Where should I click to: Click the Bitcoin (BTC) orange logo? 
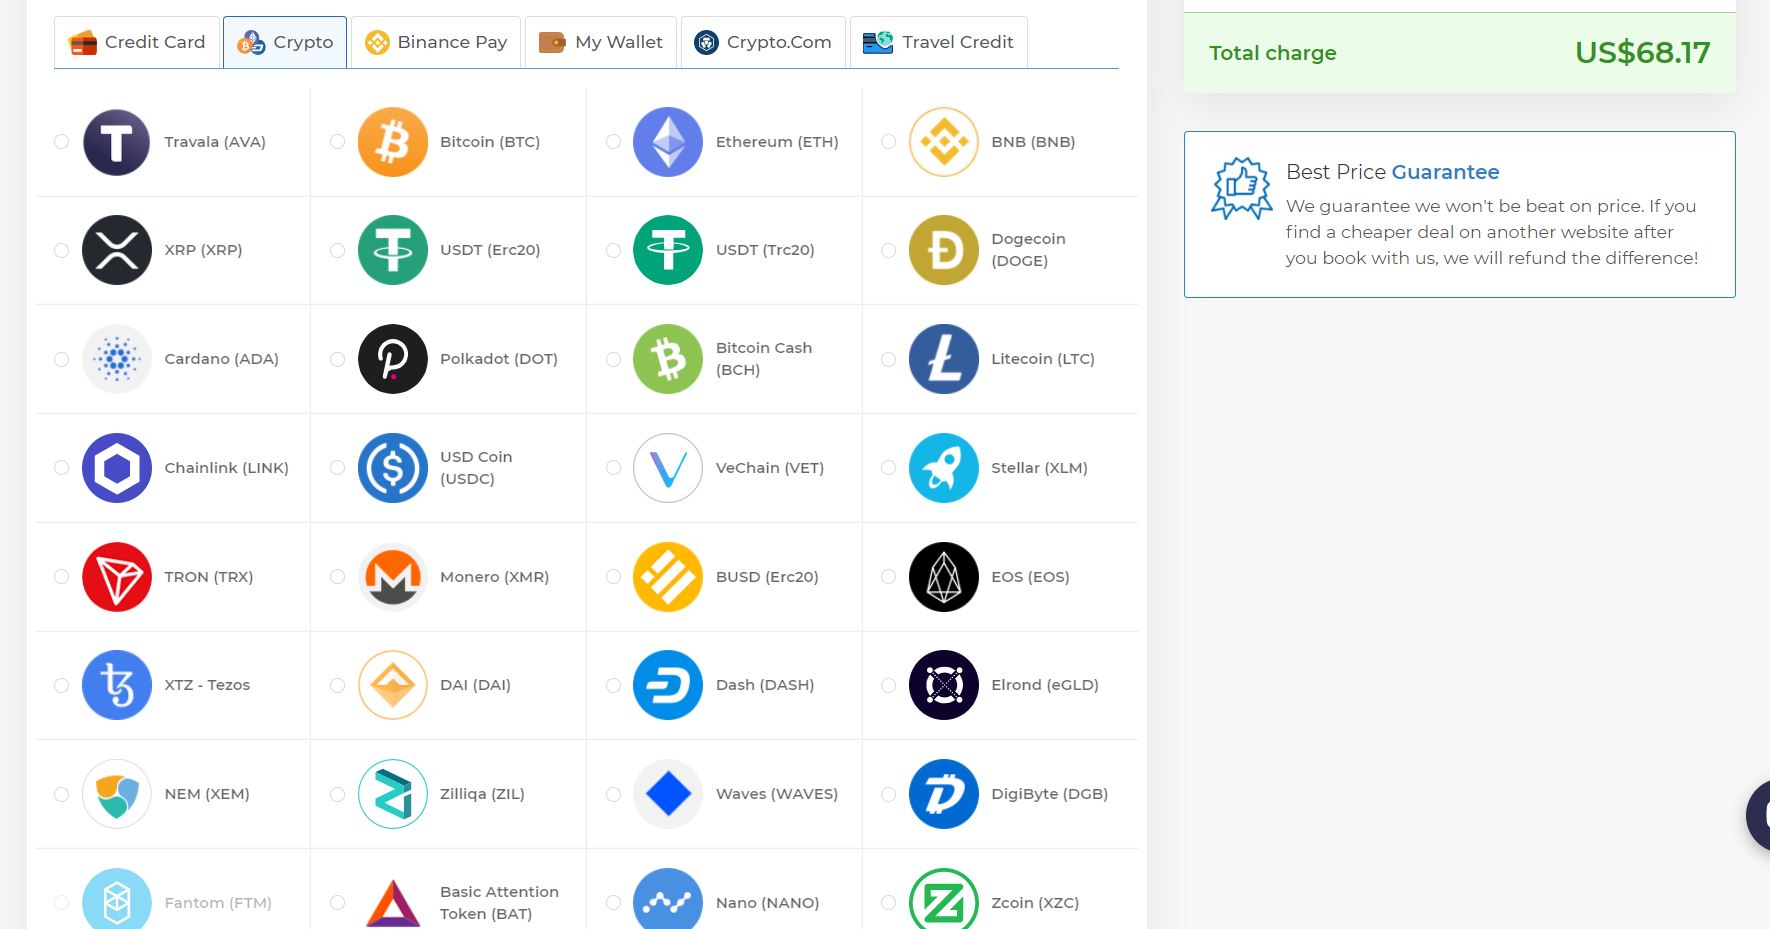coord(393,142)
